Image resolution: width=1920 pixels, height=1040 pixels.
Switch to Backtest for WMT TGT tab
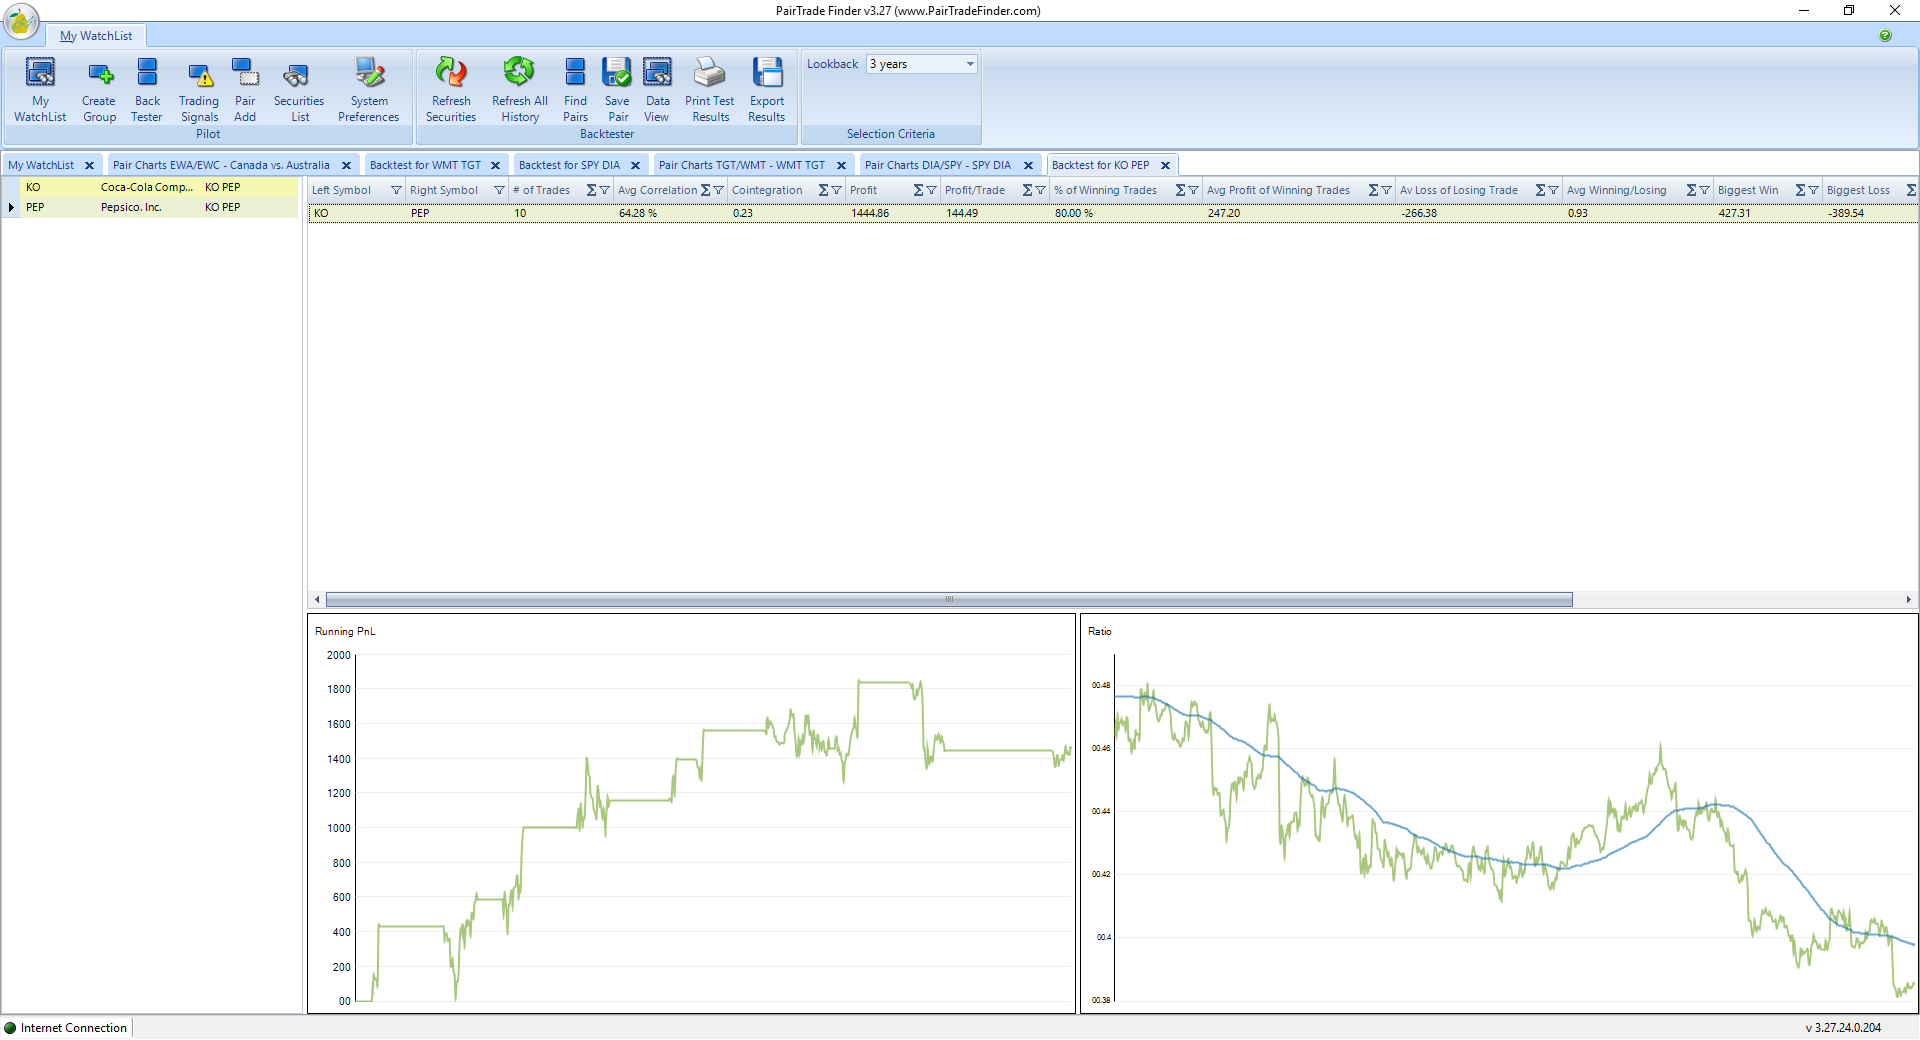pyautogui.click(x=425, y=165)
